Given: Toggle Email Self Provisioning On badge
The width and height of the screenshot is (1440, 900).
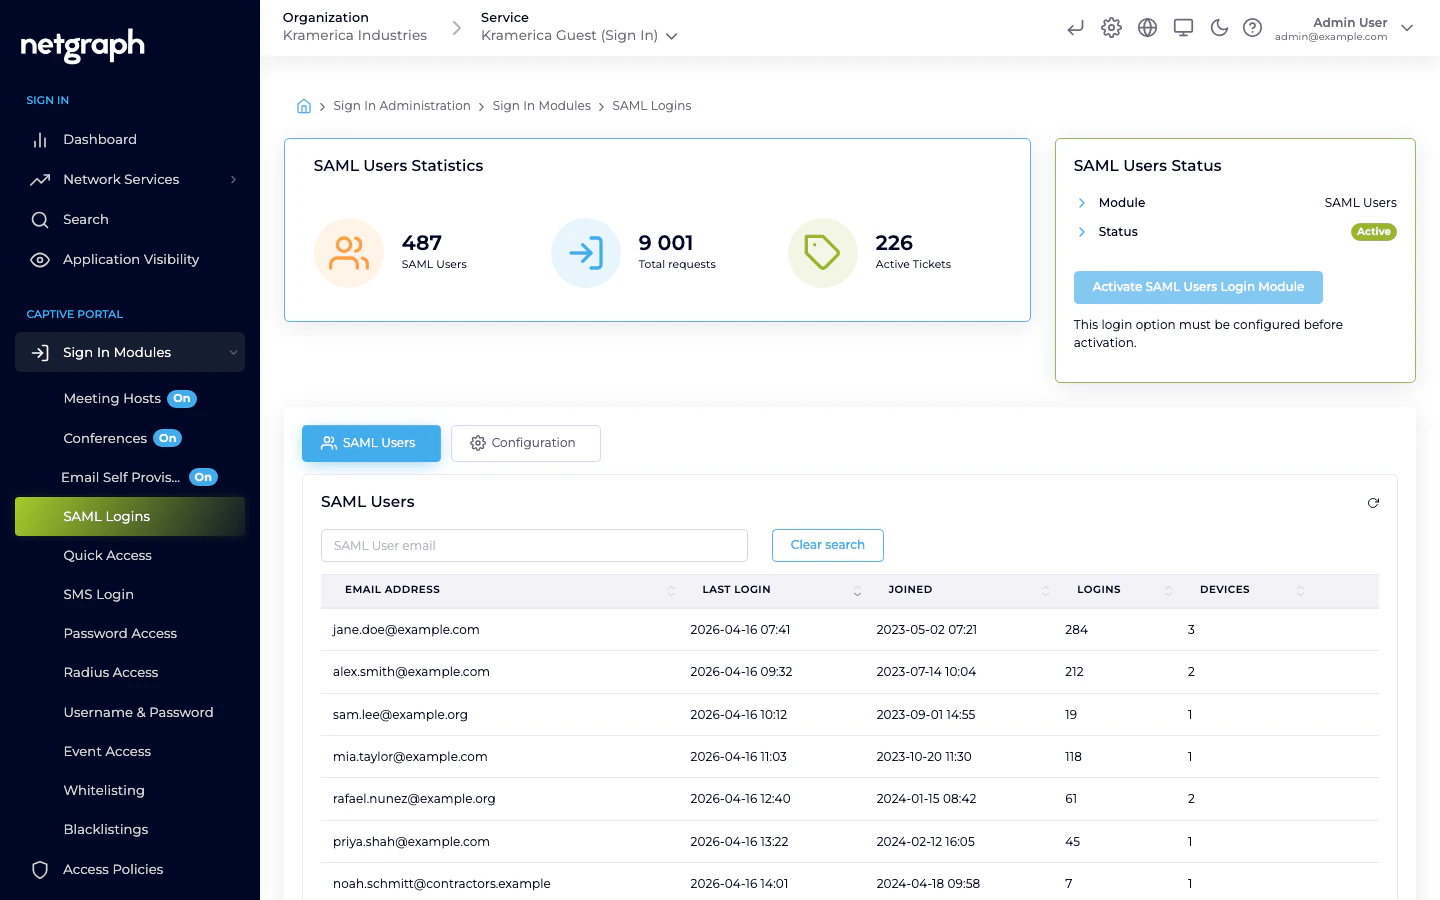Looking at the screenshot, I should [203, 477].
